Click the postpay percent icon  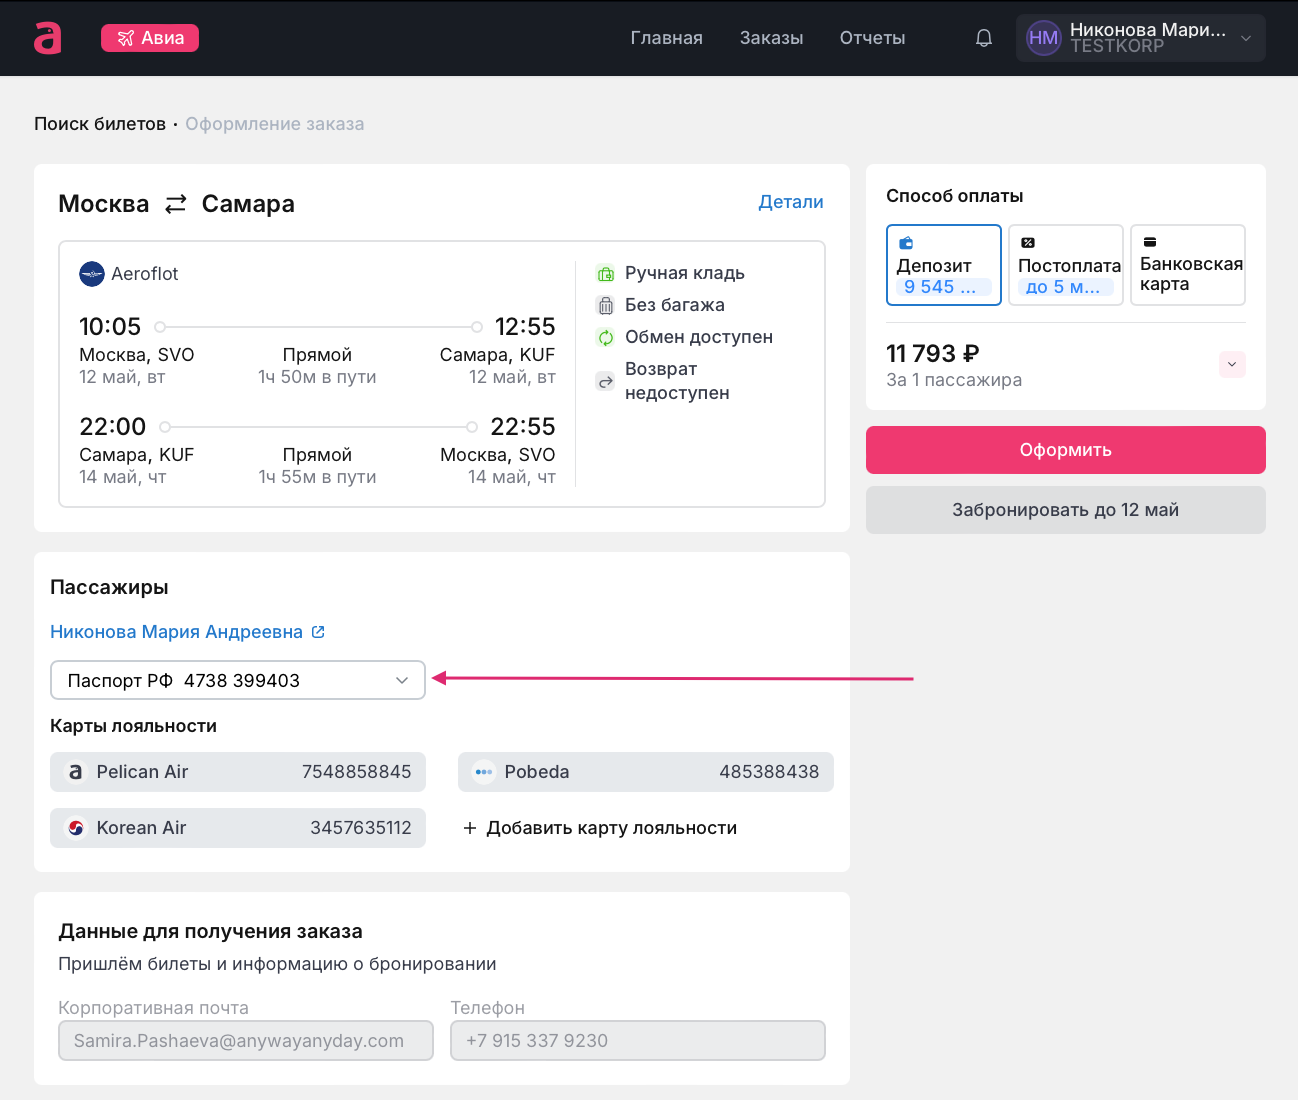[1028, 243]
